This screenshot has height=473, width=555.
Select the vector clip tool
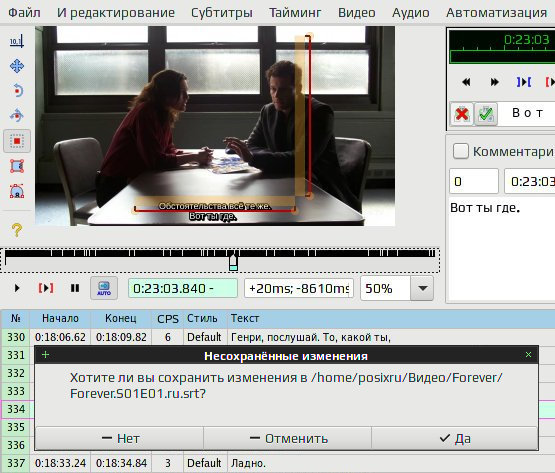(17, 191)
